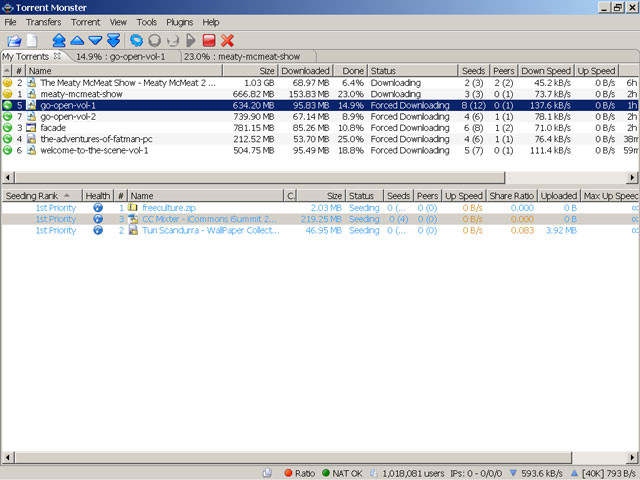Screen dimensions: 640x480
Task: Click left arrow of downloads horizontal scrollbar
Action: click(x=8, y=178)
